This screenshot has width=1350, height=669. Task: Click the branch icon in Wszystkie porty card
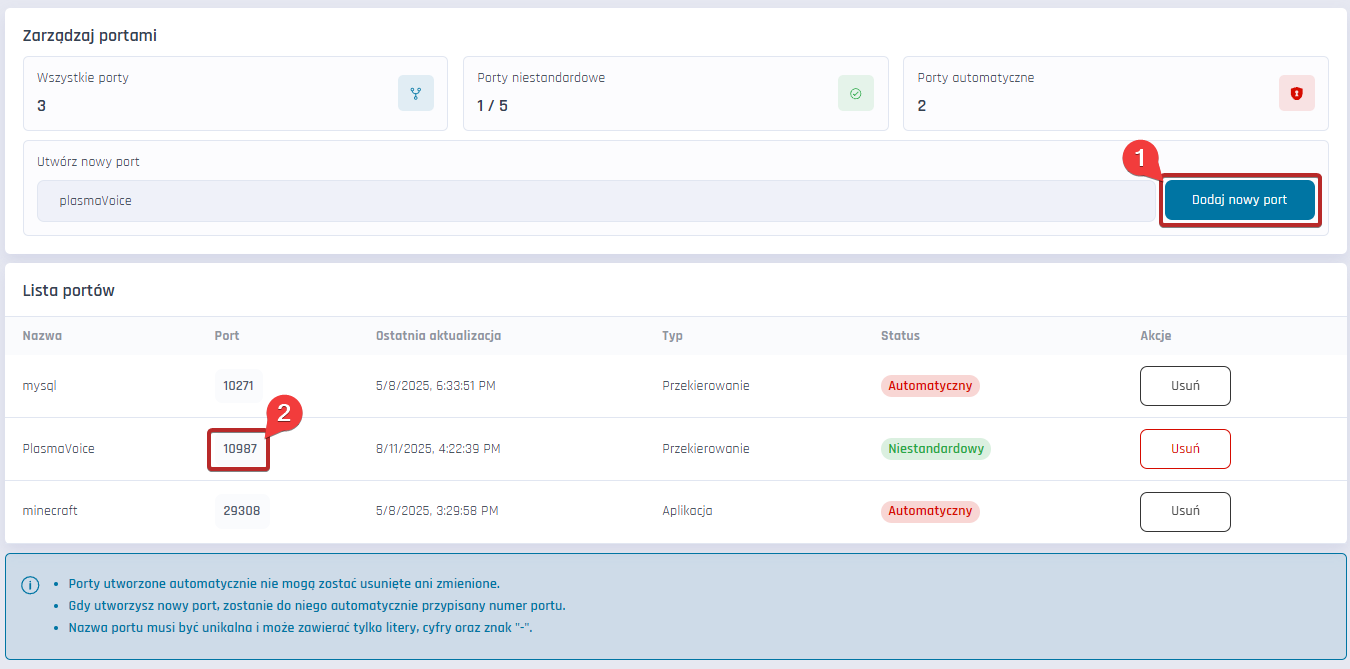415,93
